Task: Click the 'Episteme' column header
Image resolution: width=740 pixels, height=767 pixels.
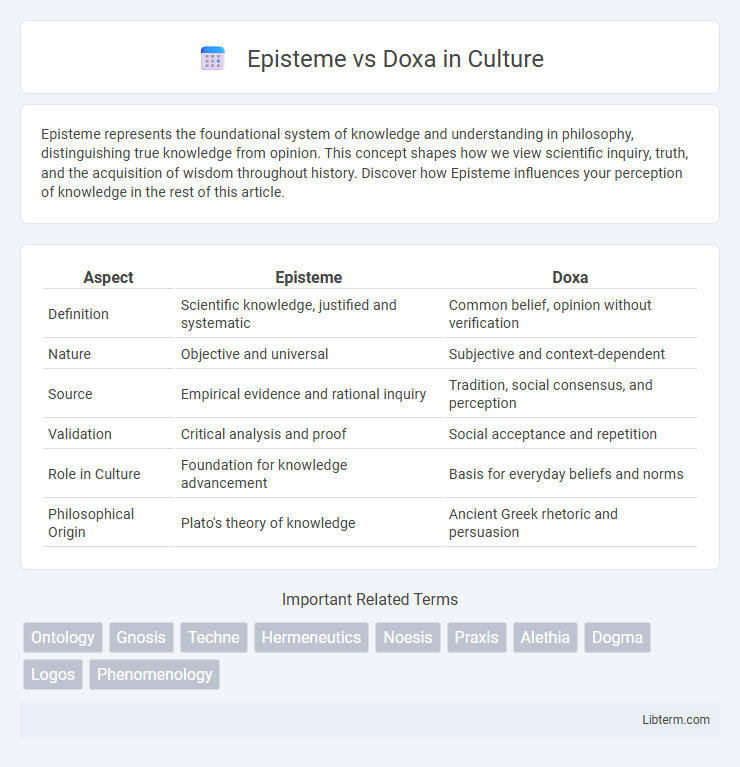Action: click(309, 277)
